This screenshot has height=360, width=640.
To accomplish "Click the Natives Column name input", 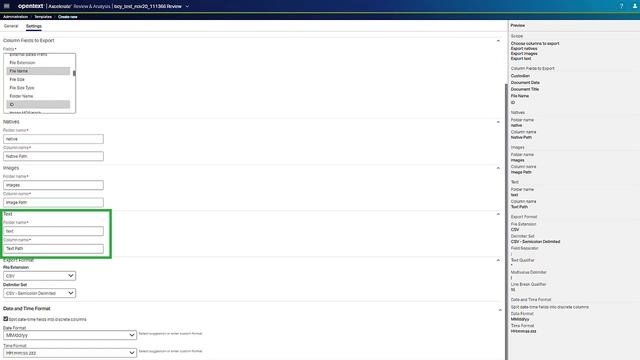I will (53, 156).
